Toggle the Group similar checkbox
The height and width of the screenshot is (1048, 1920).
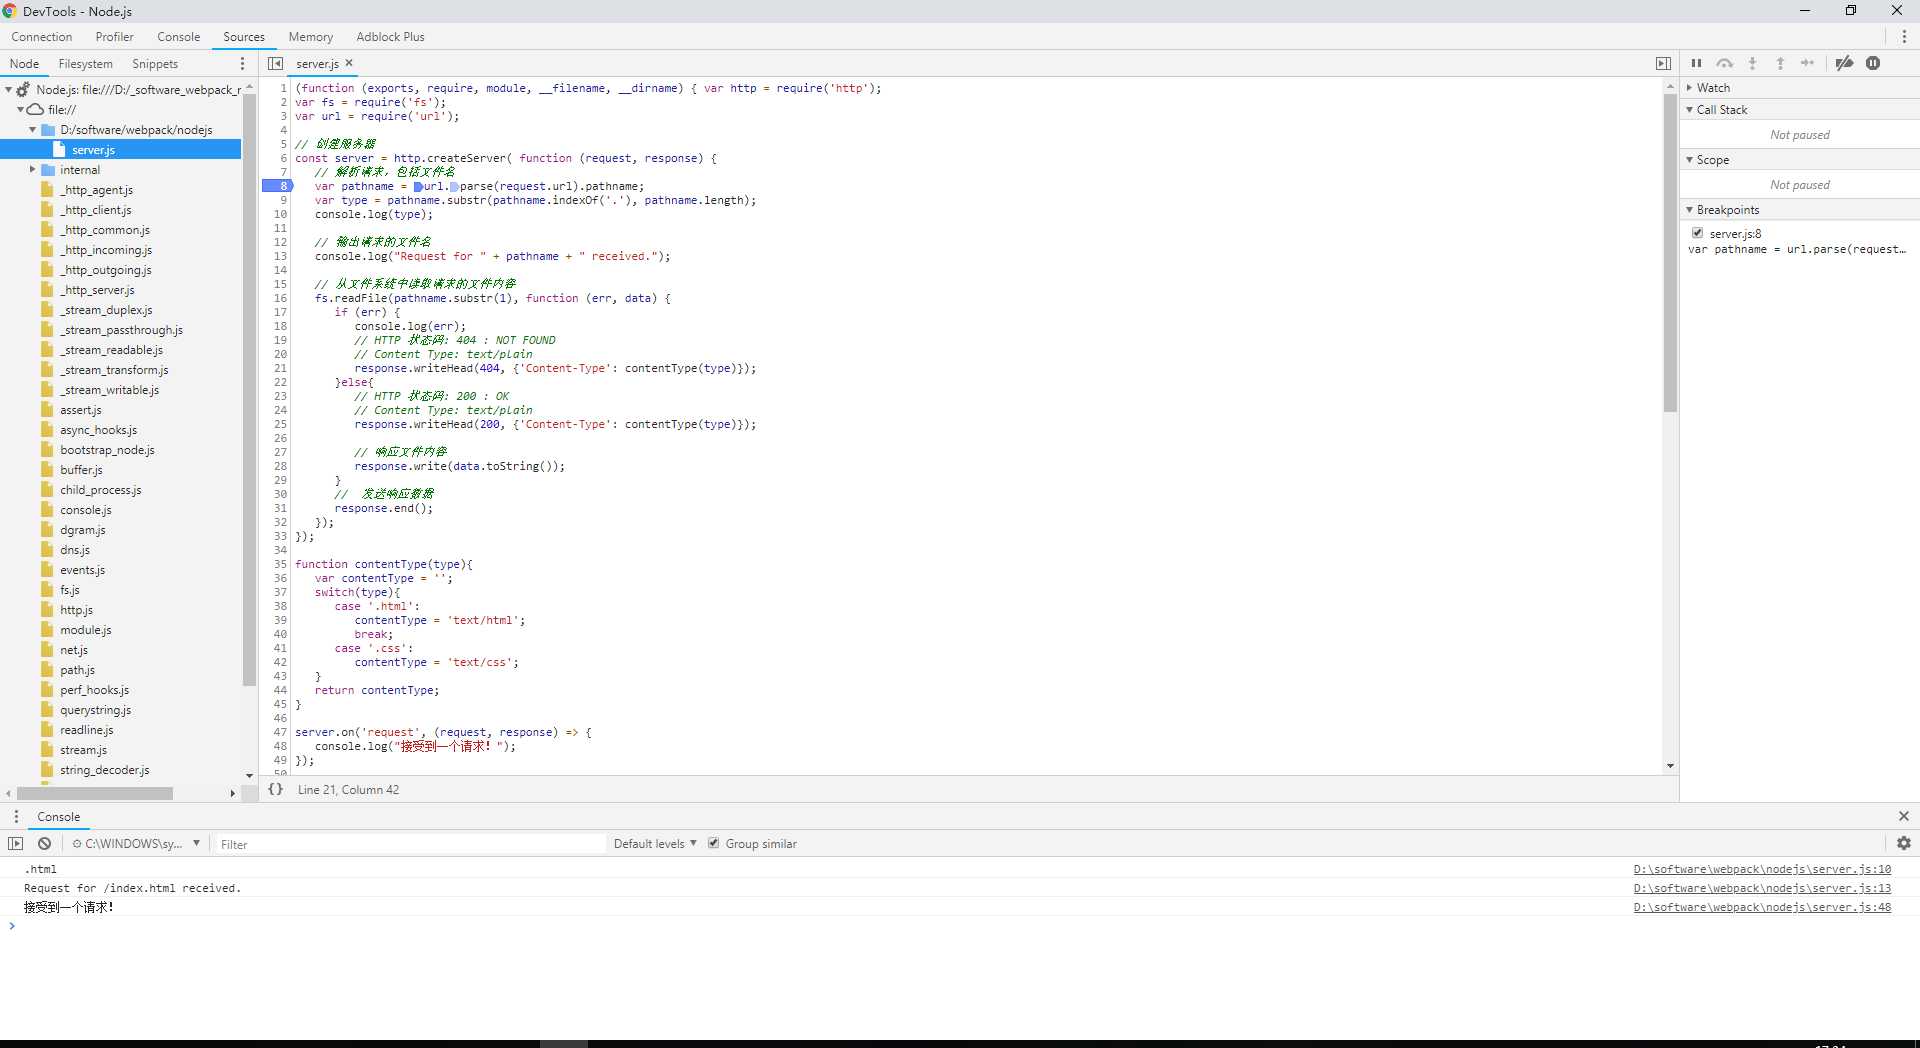[714, 843]
